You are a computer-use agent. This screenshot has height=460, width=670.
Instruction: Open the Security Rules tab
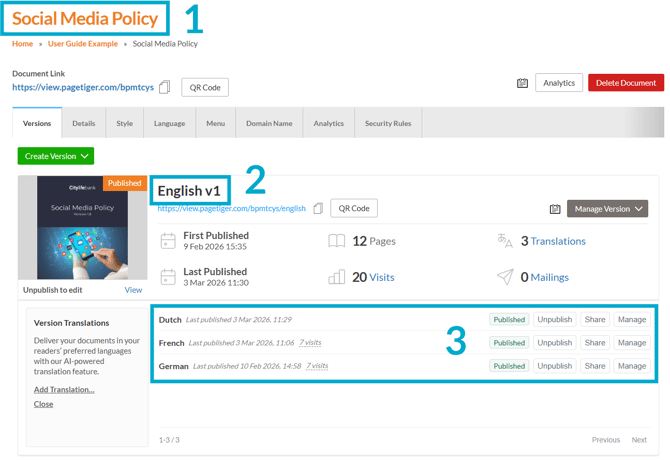(x=388, y=123)
